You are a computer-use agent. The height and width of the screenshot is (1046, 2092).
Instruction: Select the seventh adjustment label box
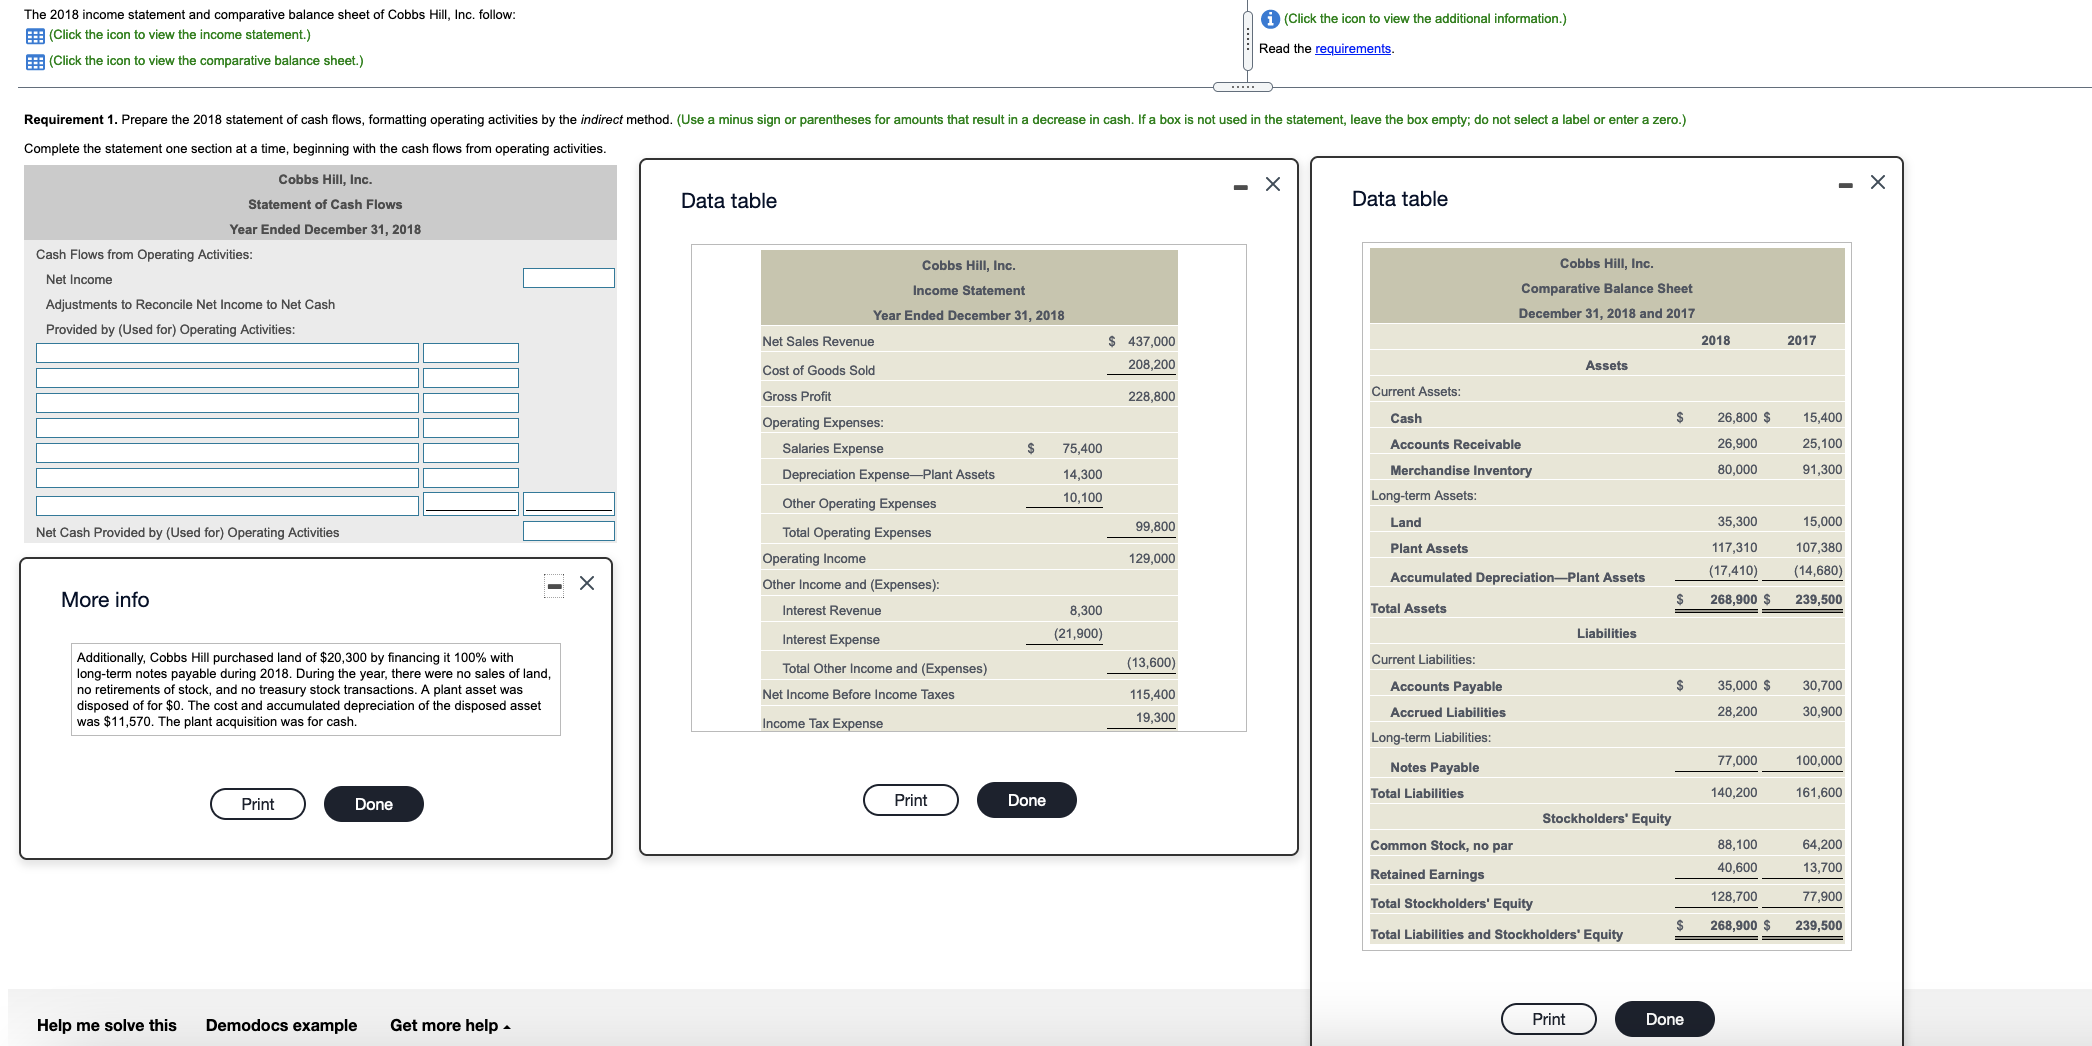[227, 506]
